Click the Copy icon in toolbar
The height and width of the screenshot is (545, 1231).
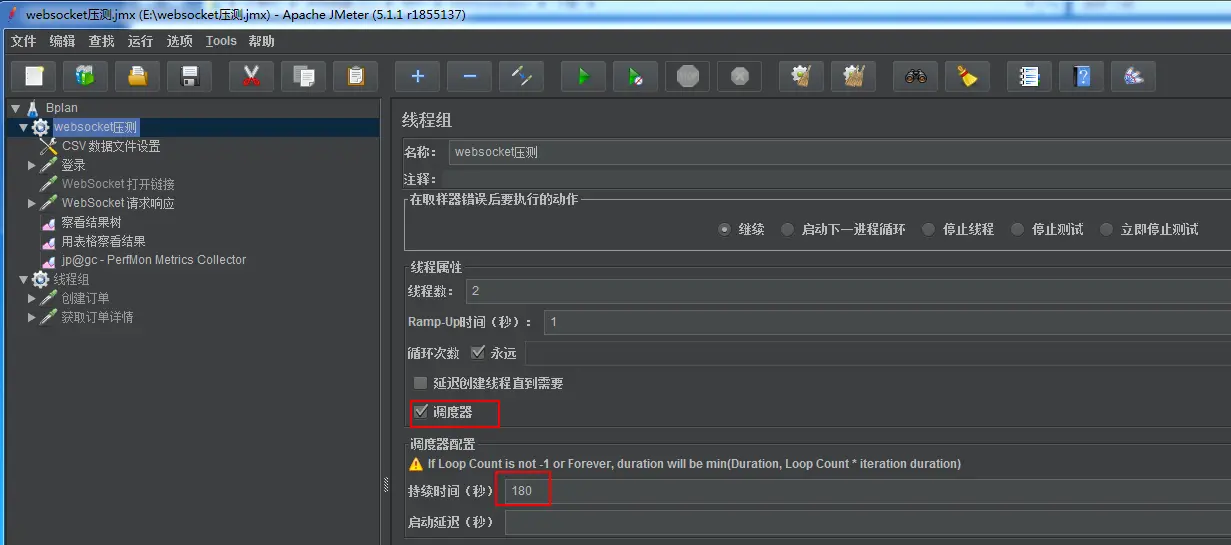303,76
